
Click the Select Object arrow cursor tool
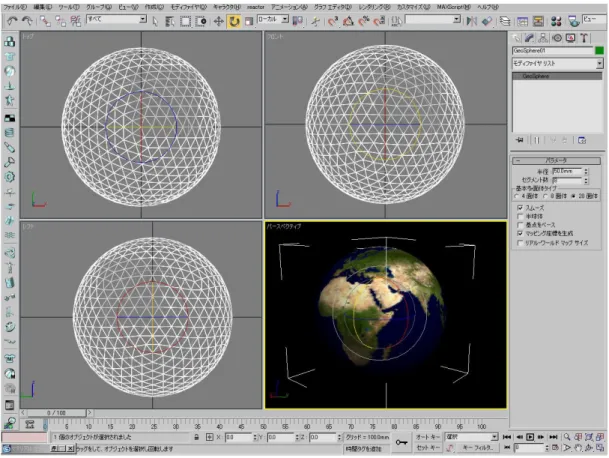155,21
